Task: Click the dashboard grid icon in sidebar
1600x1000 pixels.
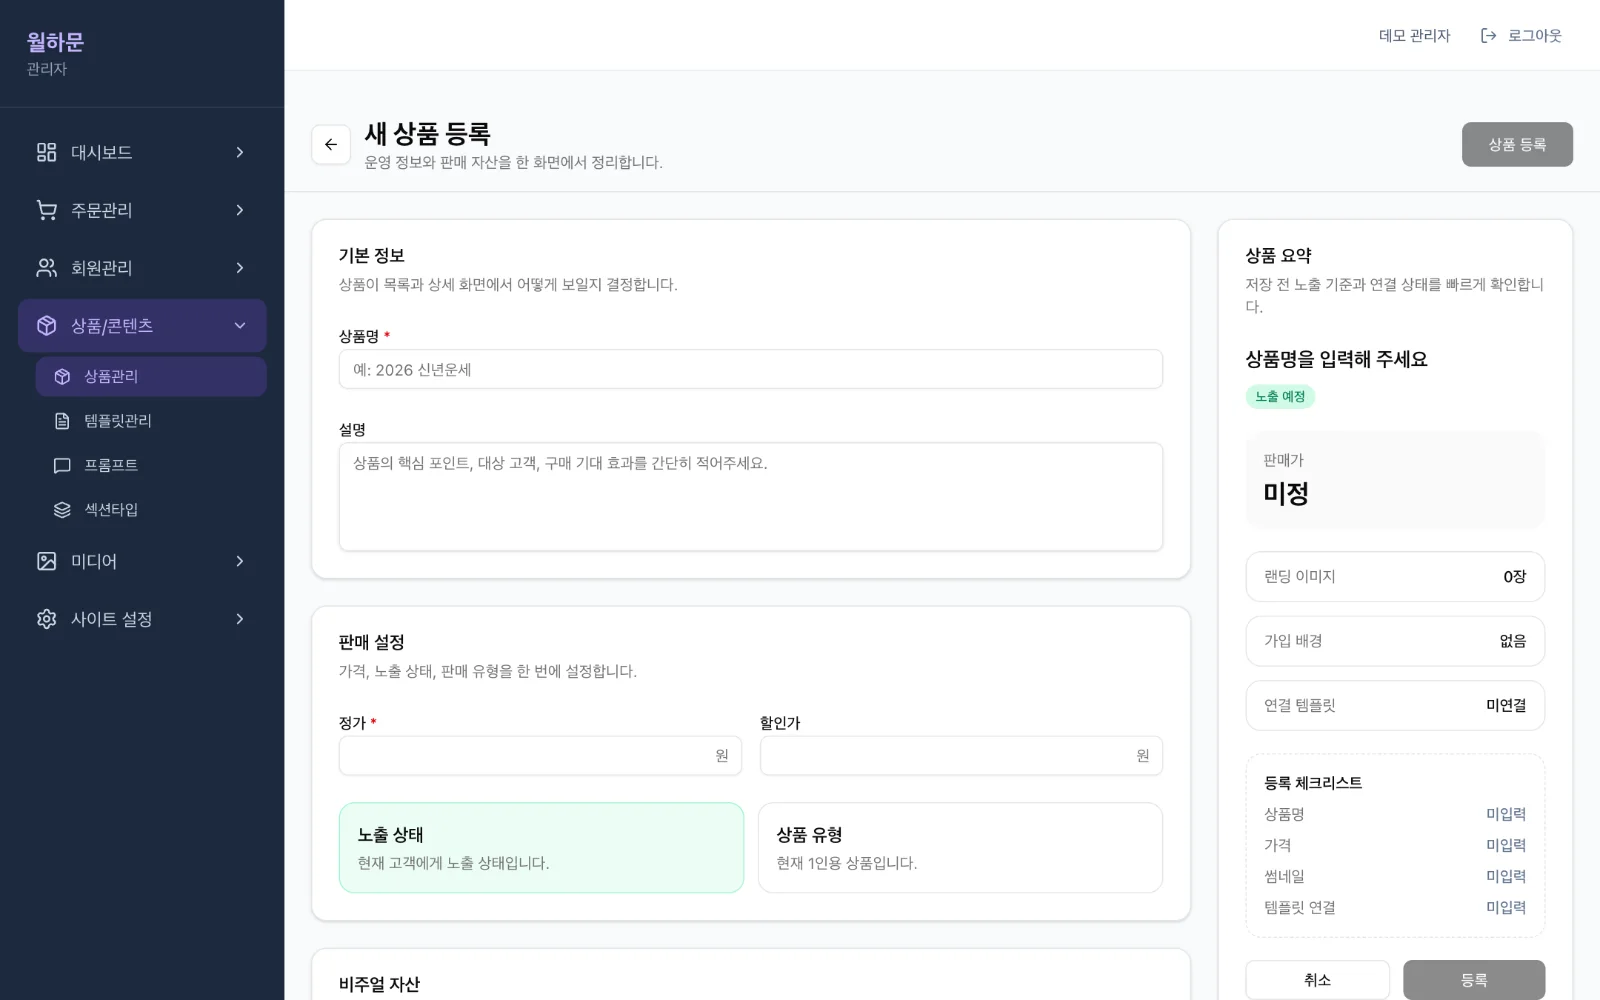Action: (x=46, y=152)
